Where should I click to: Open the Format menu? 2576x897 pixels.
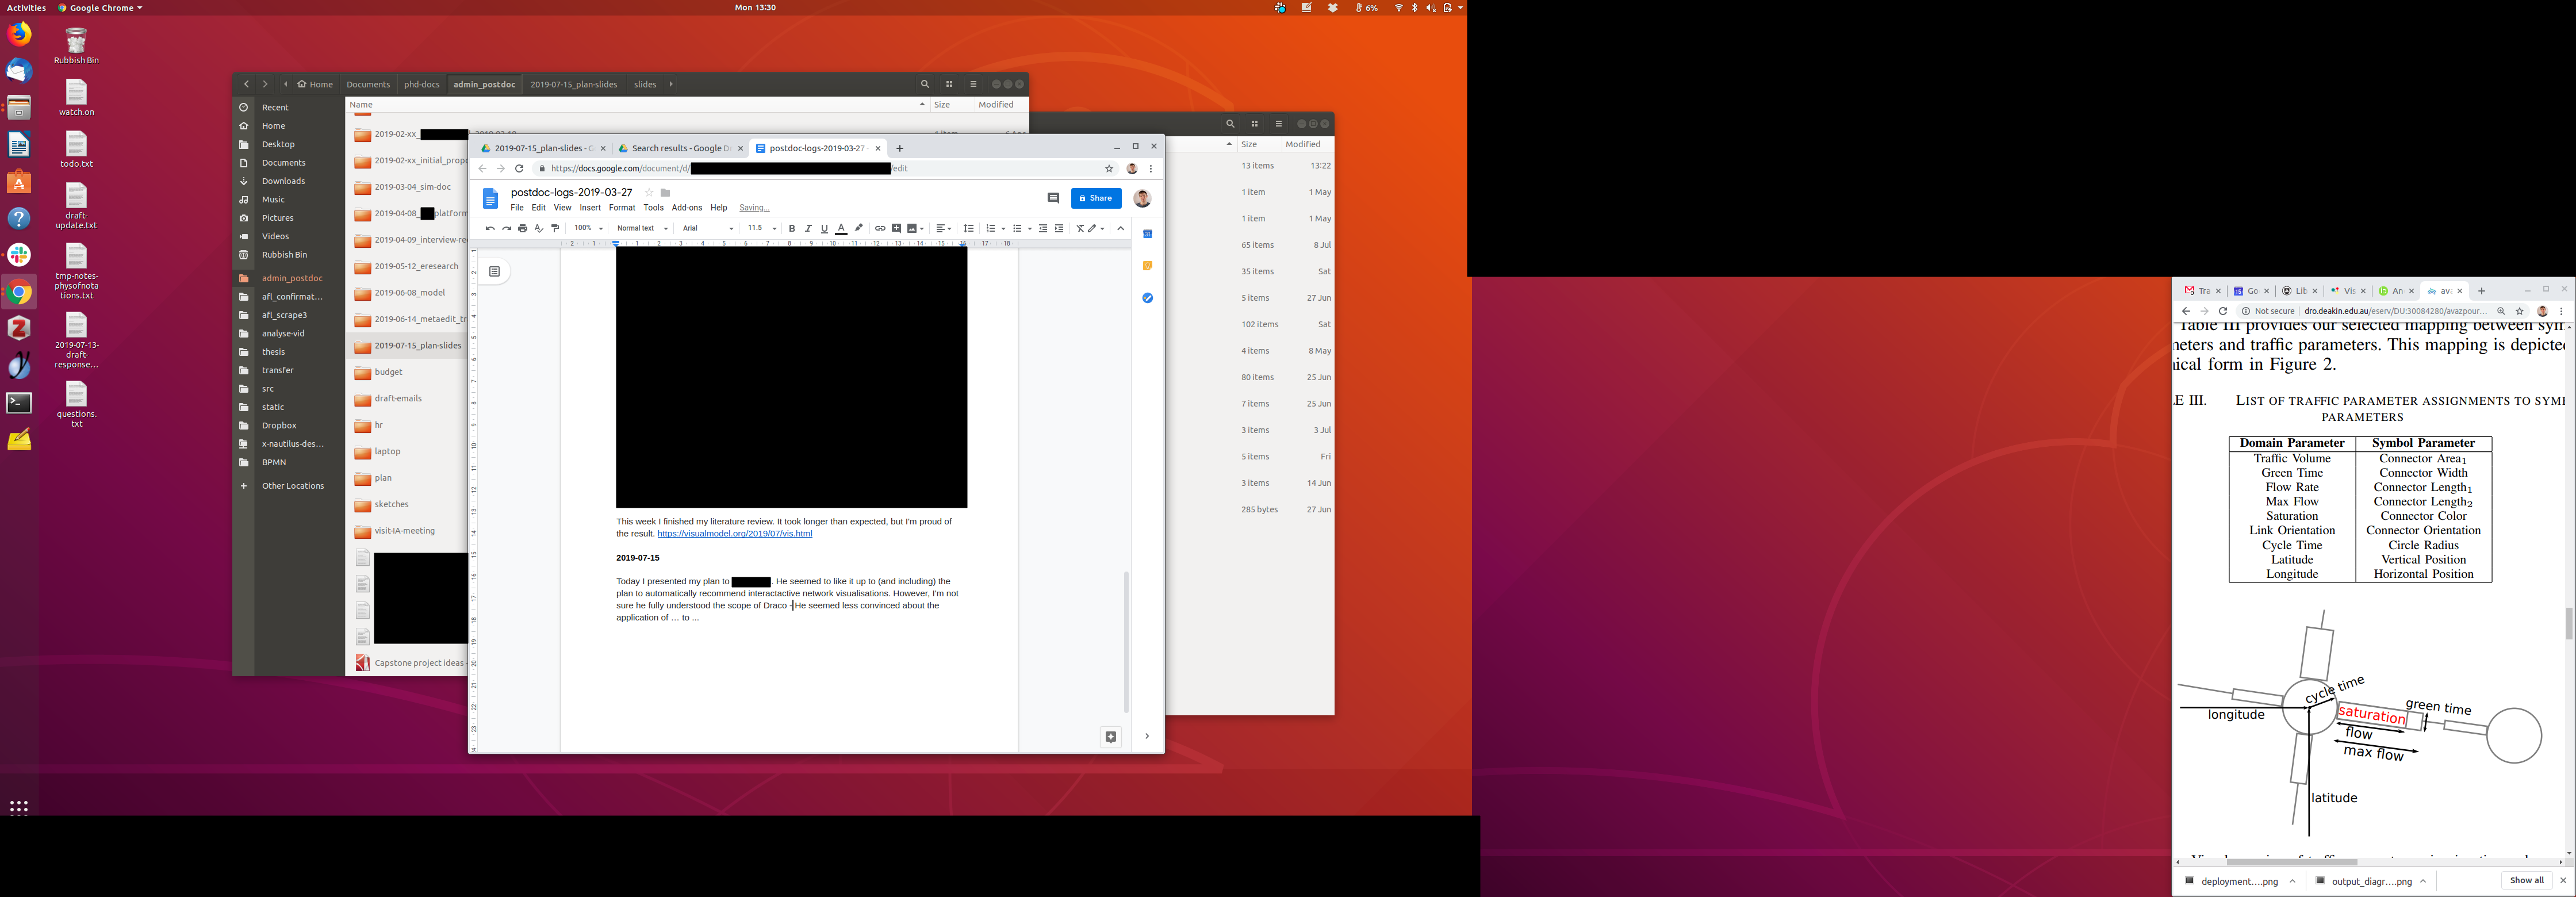621,208
